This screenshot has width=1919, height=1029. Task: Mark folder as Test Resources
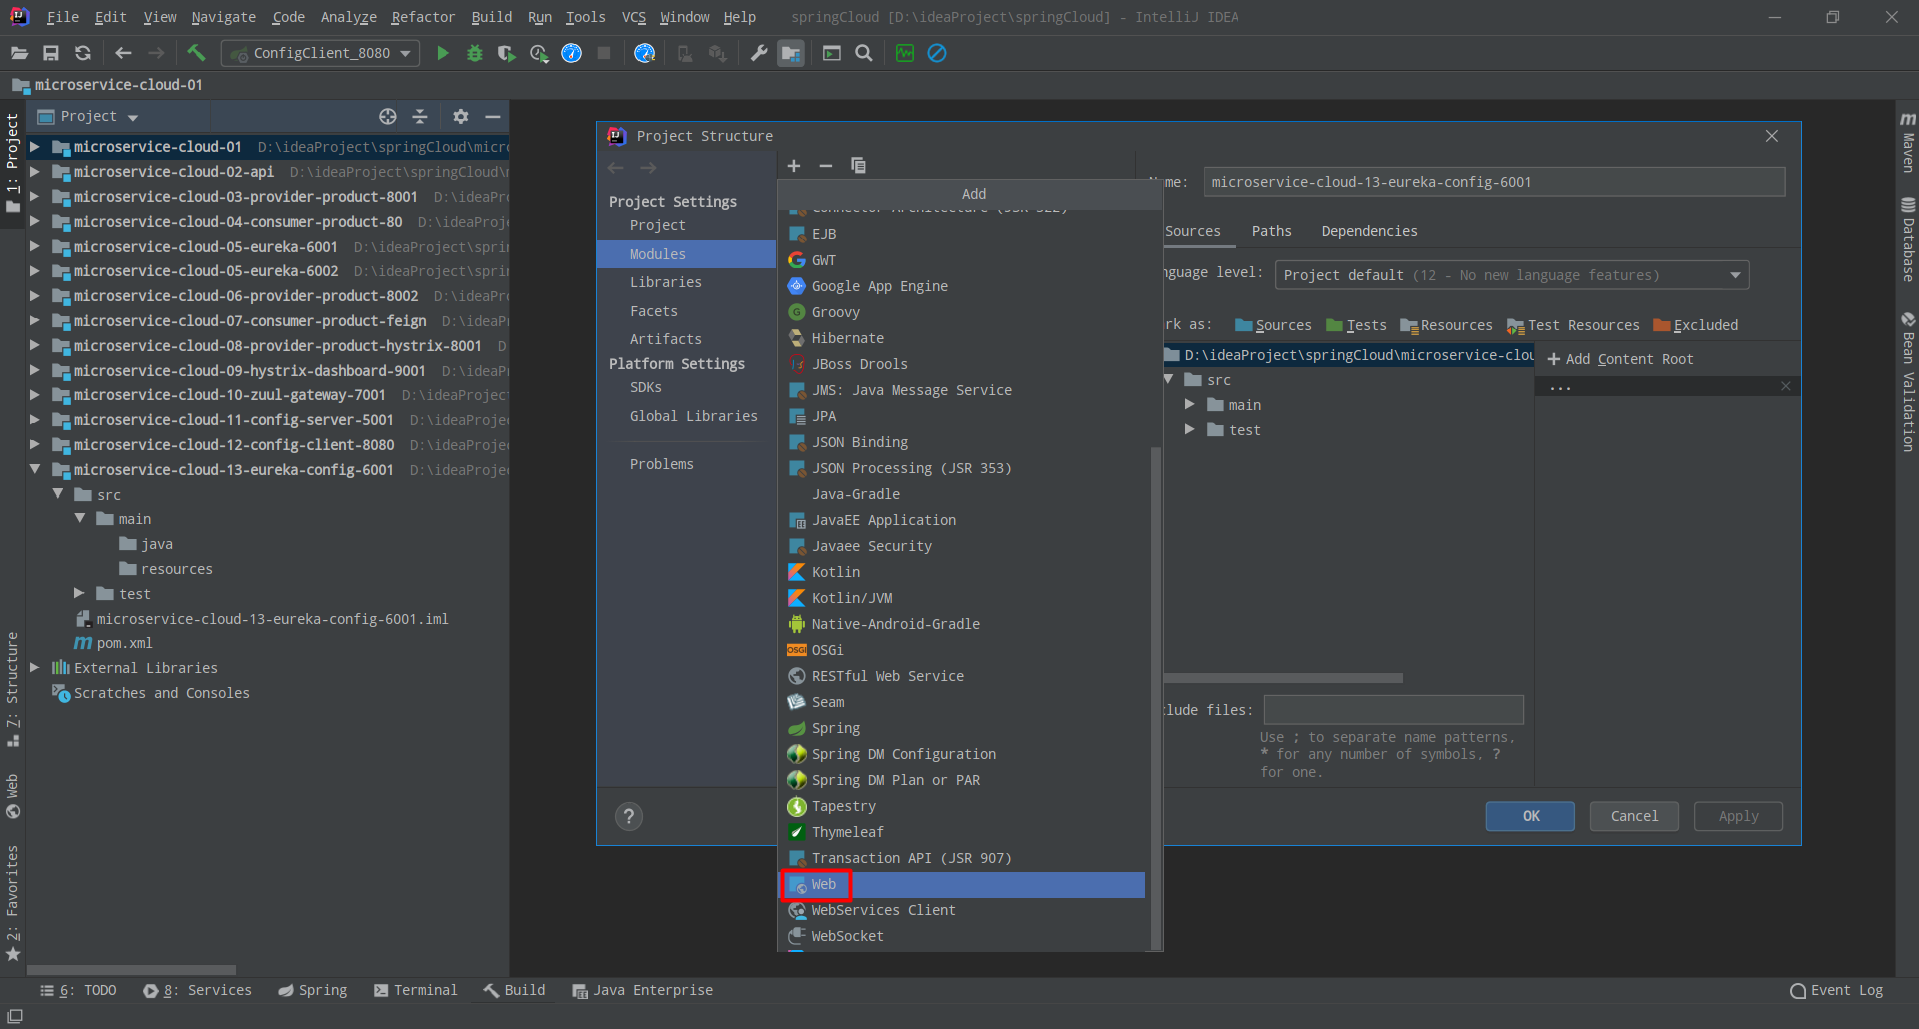click(1574, 325)
